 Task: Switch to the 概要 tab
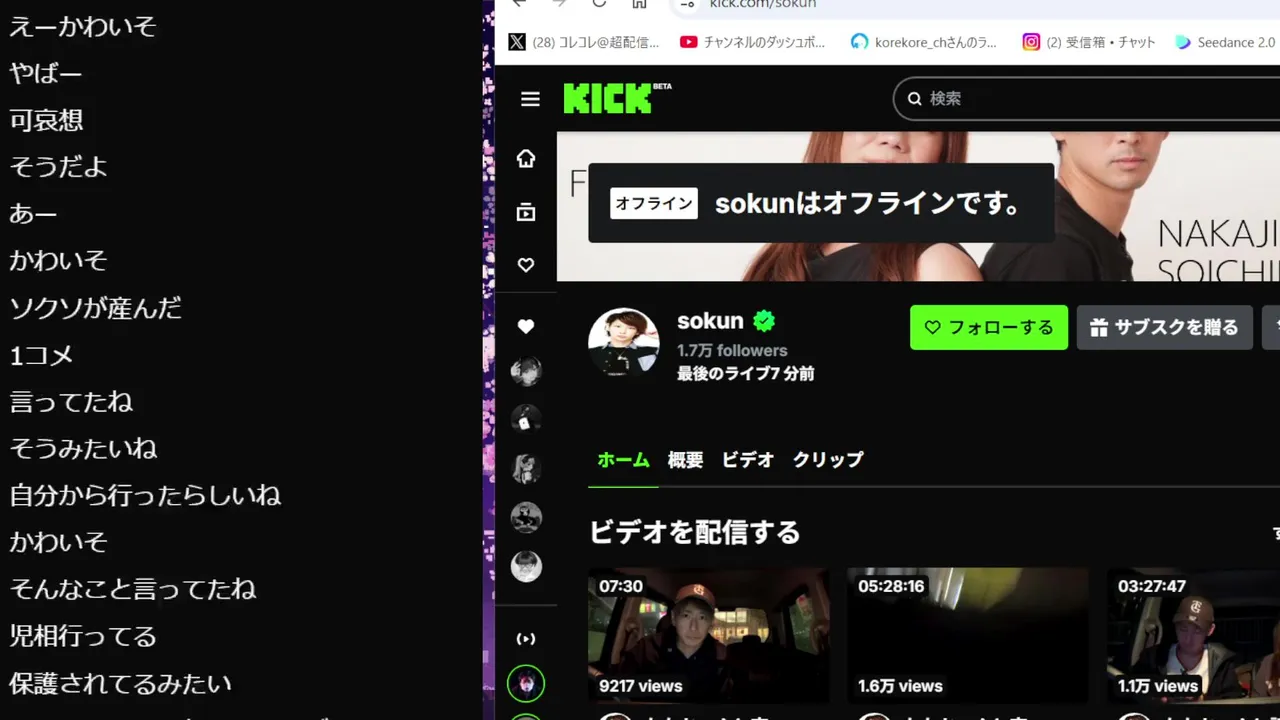pyautogui.click(x=685, y=460)
